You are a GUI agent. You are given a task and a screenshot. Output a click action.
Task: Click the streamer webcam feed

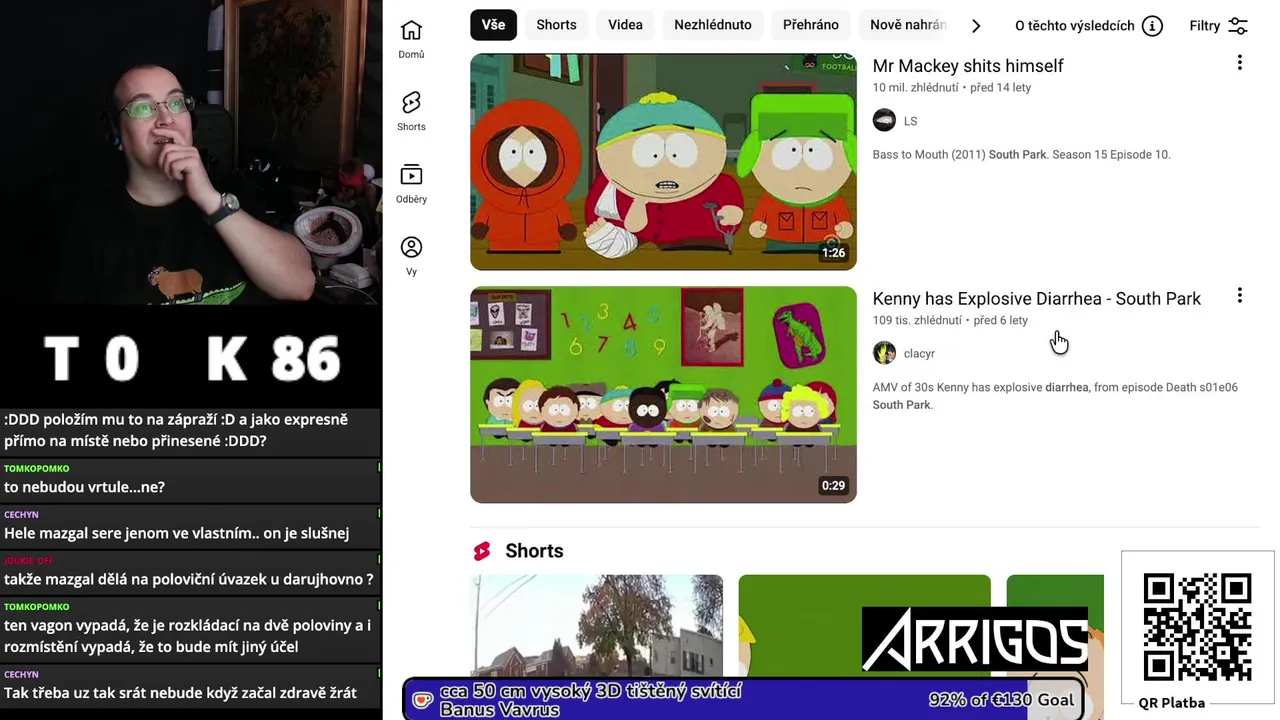[191, 152]
